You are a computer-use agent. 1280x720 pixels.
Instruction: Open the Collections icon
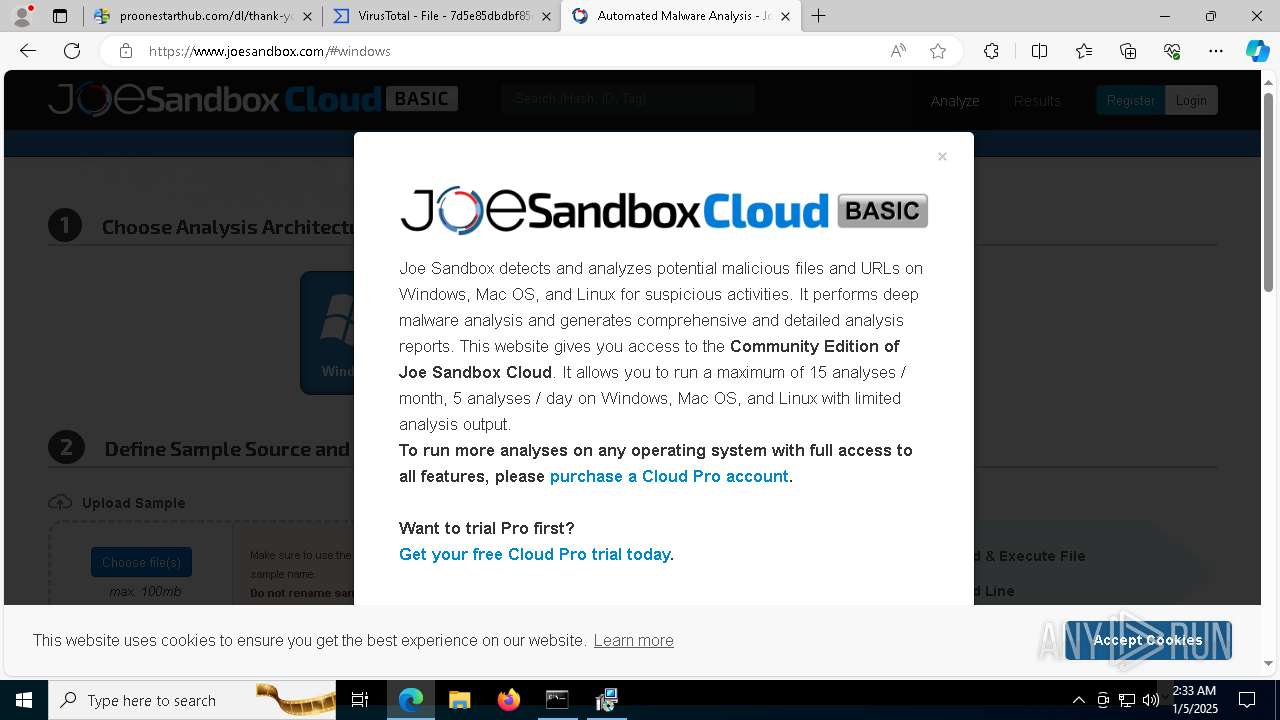pos(1128,51)
